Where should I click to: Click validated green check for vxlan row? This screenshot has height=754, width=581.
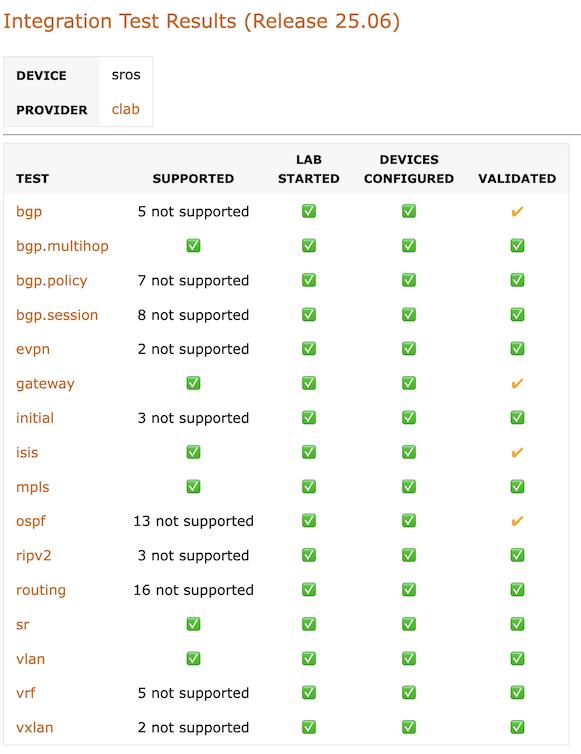tap(518, 727)
